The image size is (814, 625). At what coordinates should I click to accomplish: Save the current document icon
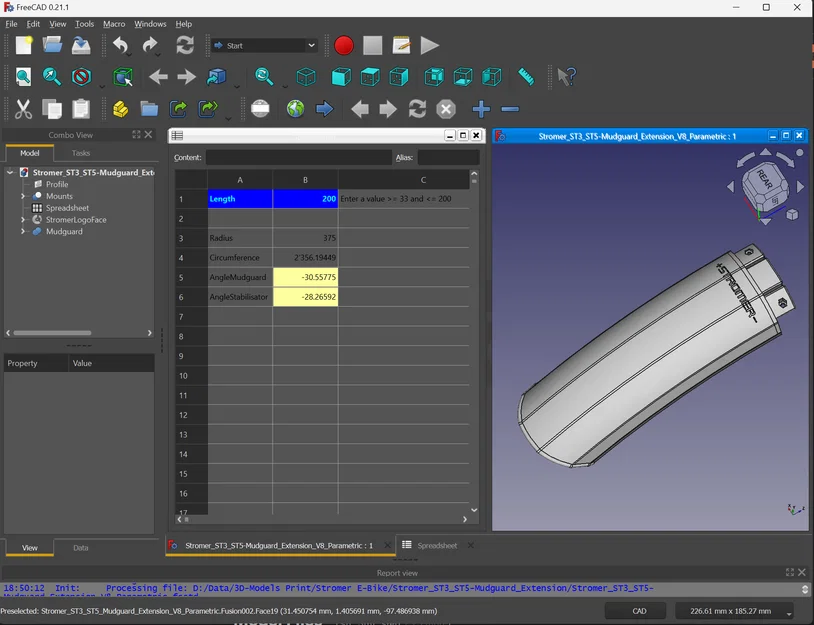(81, 46)
